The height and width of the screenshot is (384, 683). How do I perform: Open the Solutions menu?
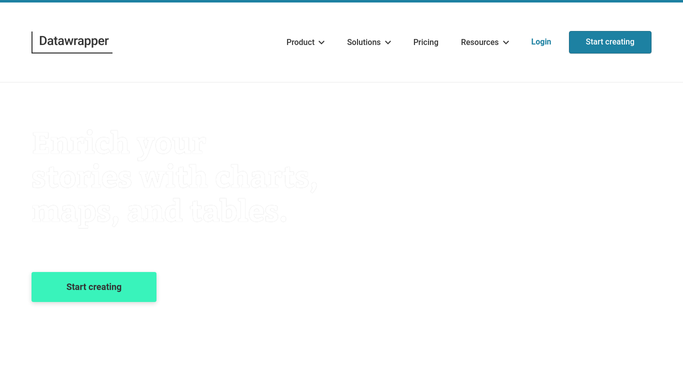pyautogui.click(x=369, y=42)
